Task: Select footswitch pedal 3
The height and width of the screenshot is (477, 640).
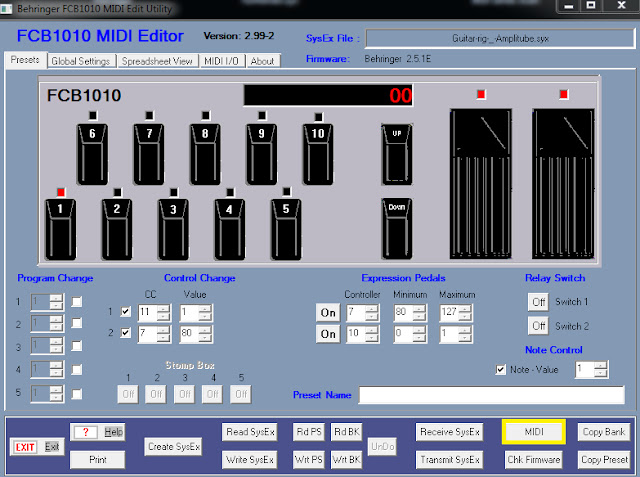Action: [173, 229]
